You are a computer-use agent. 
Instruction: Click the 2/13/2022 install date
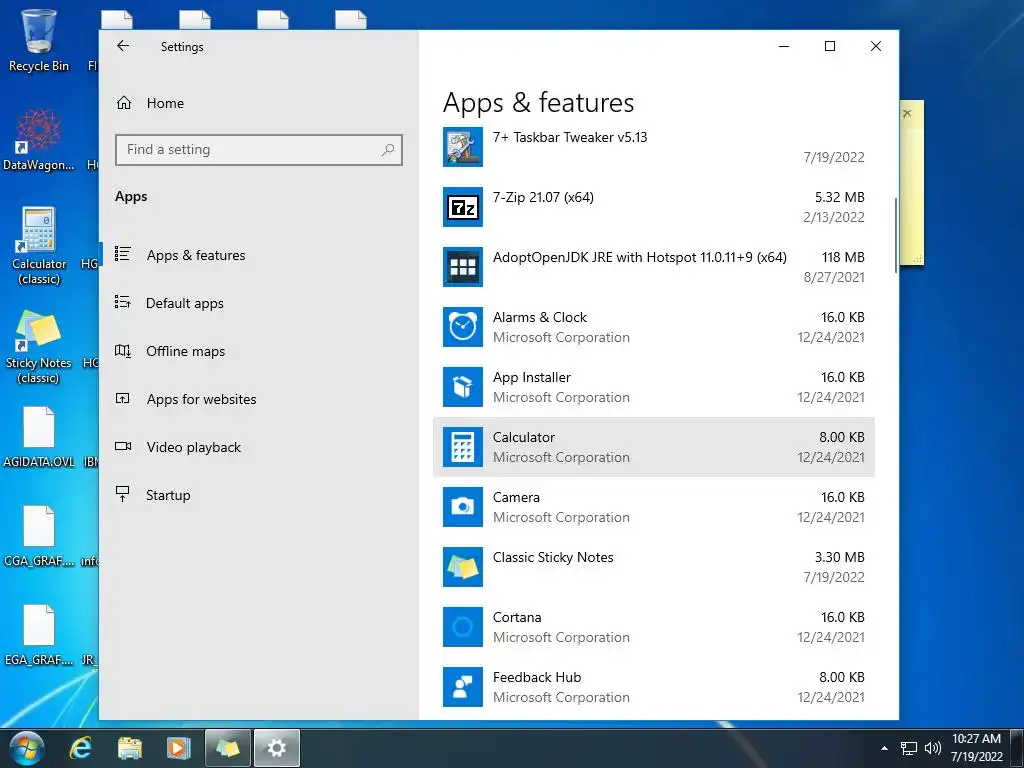[834, 217]
